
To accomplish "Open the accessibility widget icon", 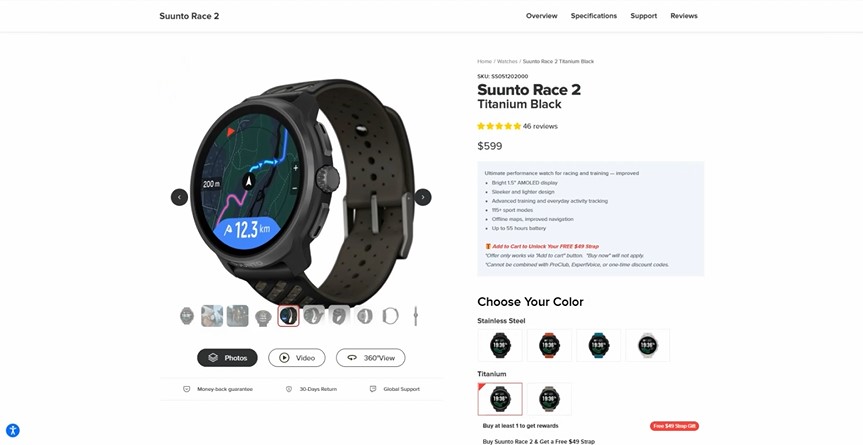I will [x=13, y=430].
